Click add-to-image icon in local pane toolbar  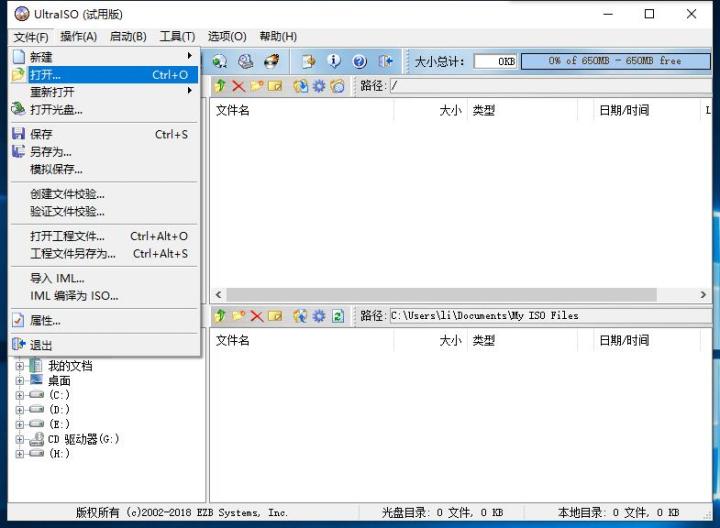click(301, 315)
